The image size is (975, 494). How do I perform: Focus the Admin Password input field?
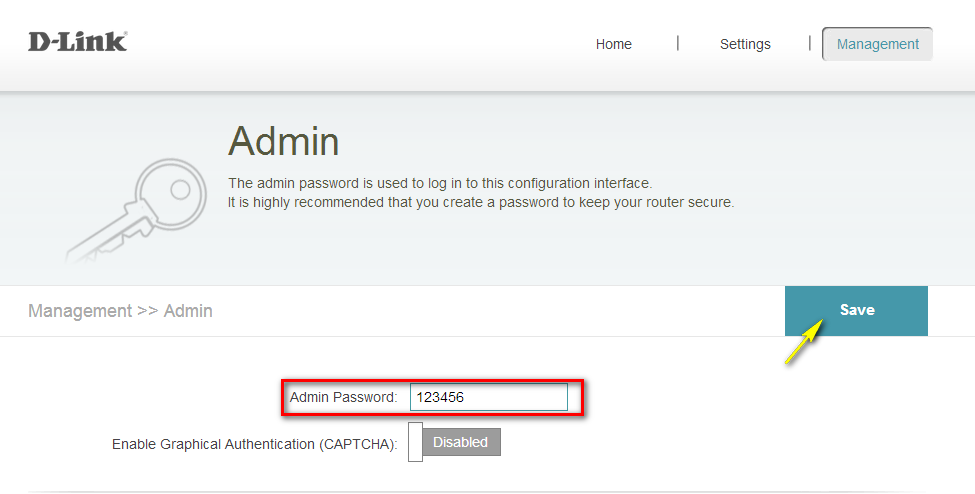pos(488,397)
